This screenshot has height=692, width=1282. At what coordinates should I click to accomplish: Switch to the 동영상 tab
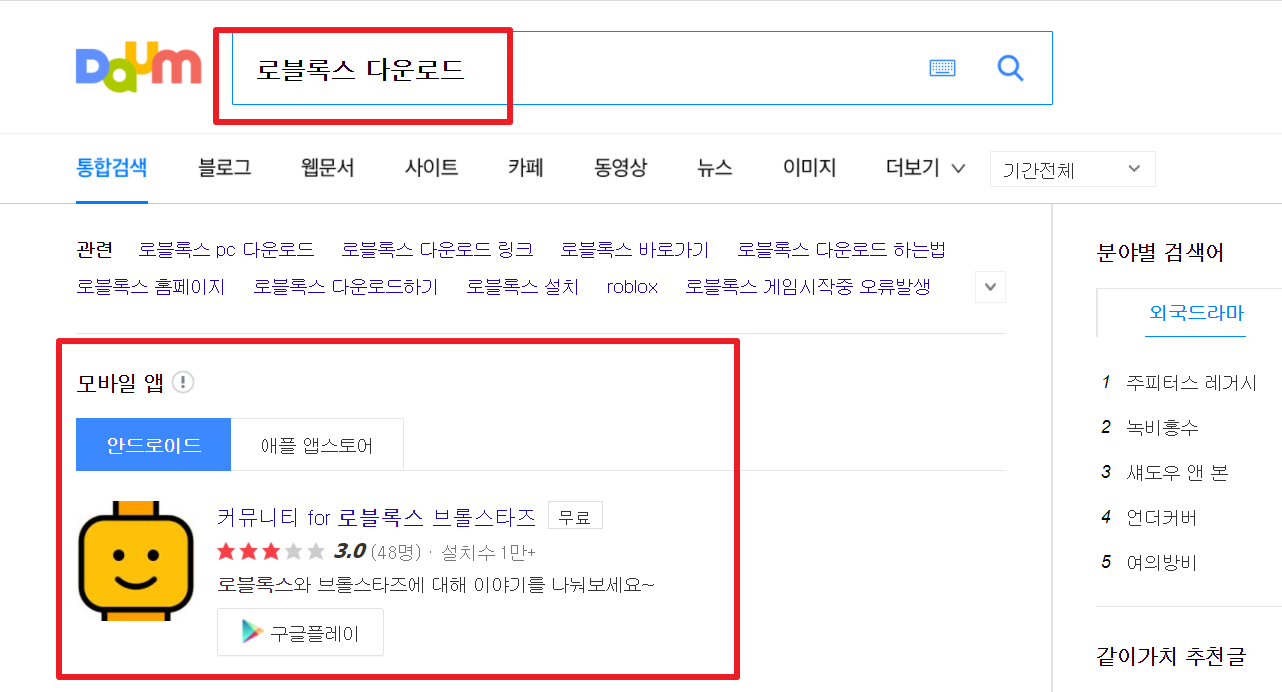pyautogui.click(x=620, y=168)
